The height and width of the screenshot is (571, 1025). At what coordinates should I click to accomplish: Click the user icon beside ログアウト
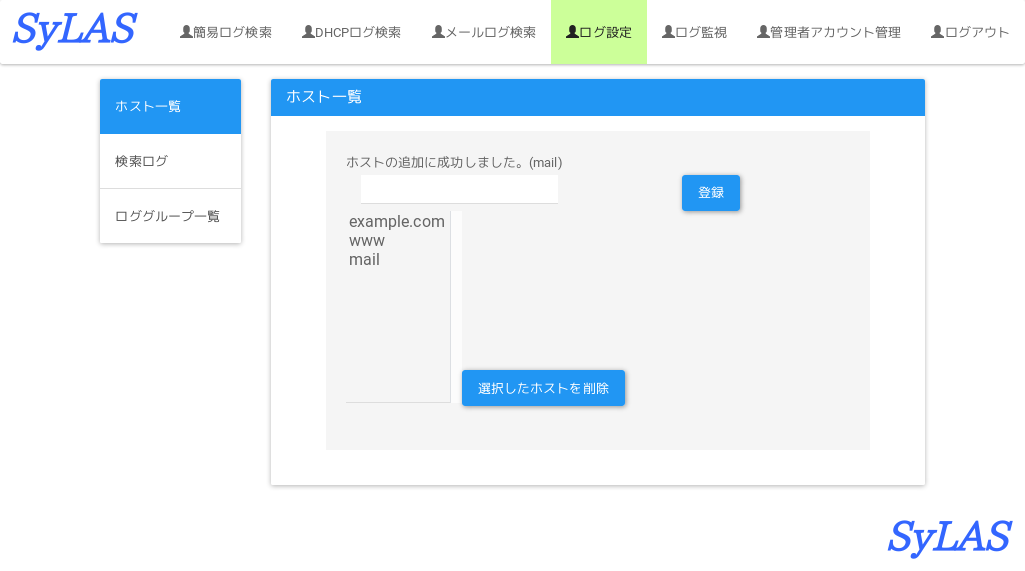point(937,32)
